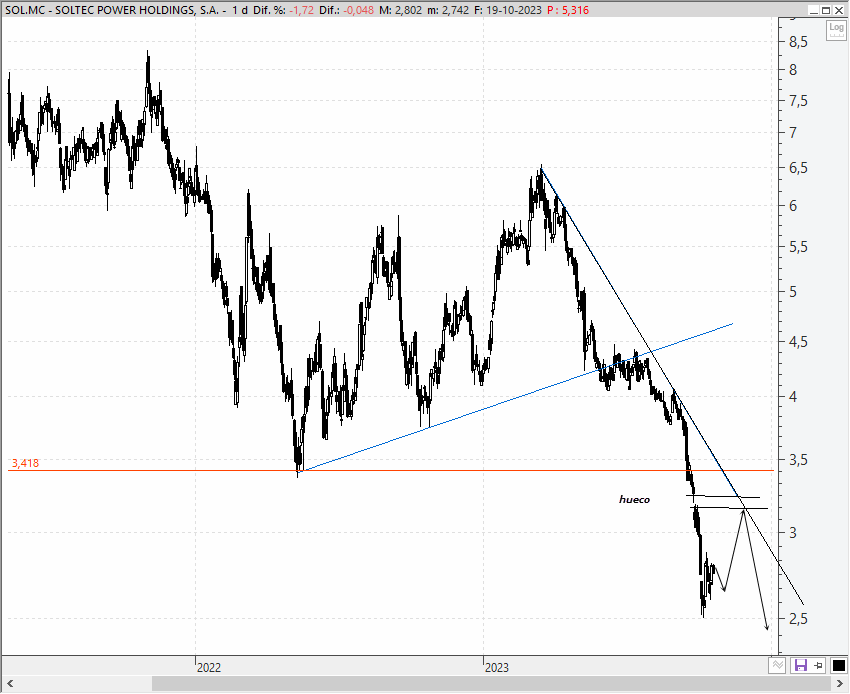Click the 4 price axis label
This screenshot has height=694, width=850.
click(793, 396)
